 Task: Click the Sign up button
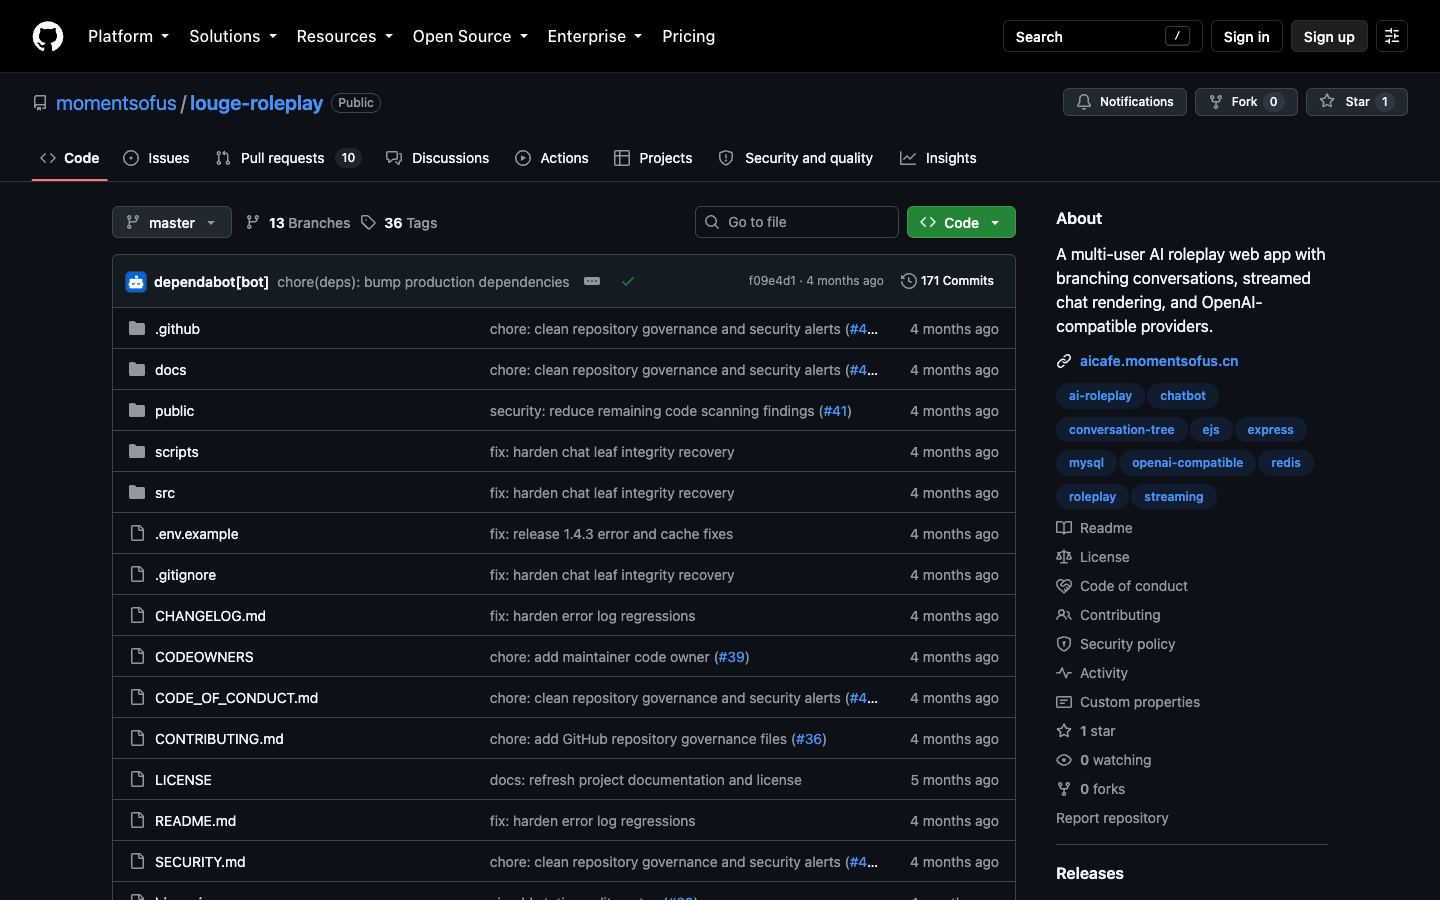point(1329,36)
